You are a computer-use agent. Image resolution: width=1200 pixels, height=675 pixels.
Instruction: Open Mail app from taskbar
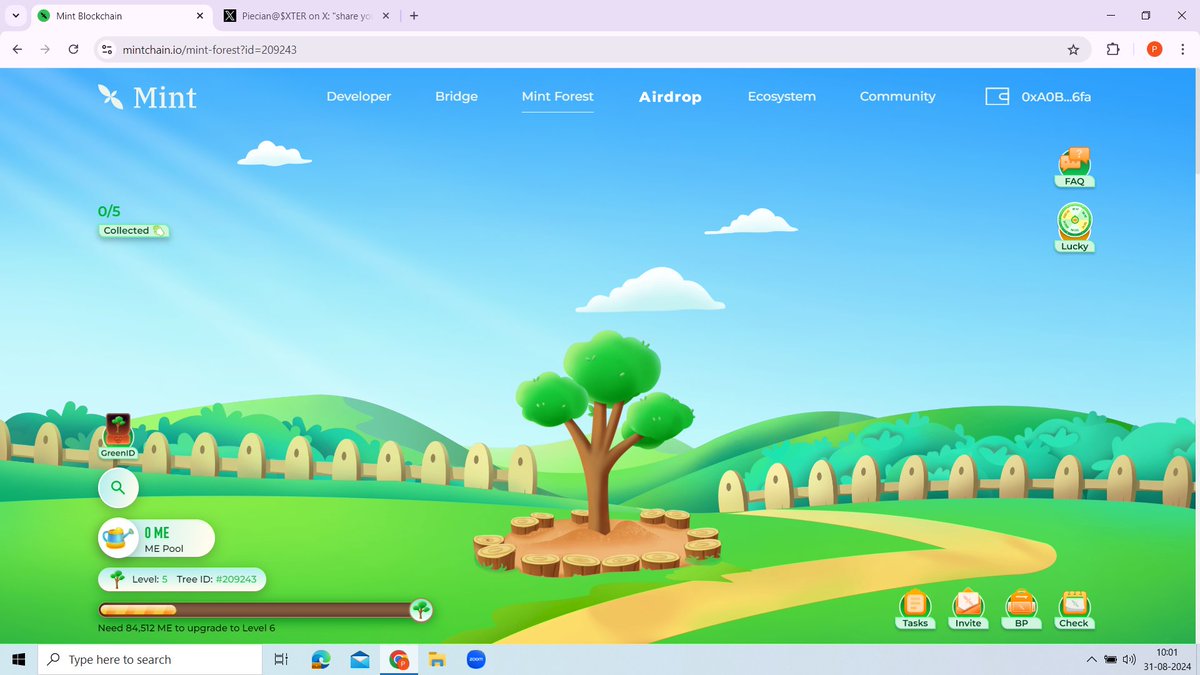[360, 659]
